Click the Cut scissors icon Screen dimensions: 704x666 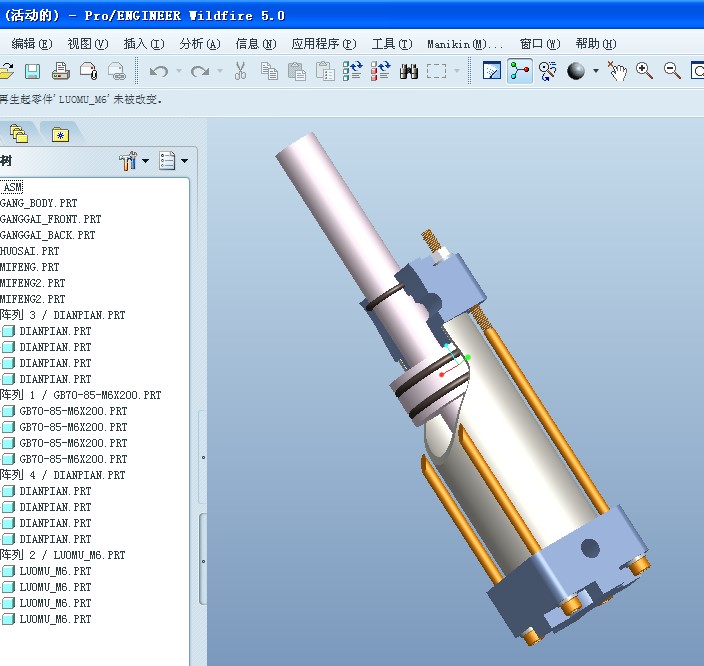coord(241,71)
